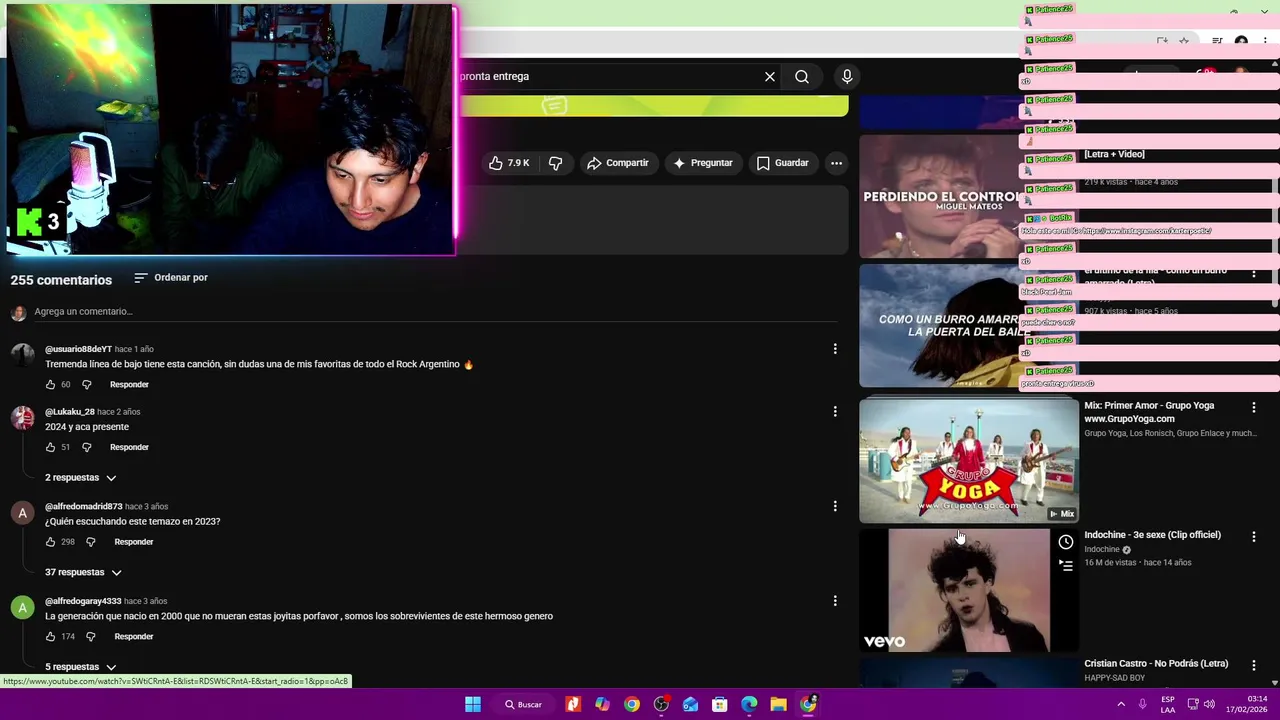The image size is (1280, 720).
Task: Clear the search box with the X icon
Action: [x=770, y=76]
